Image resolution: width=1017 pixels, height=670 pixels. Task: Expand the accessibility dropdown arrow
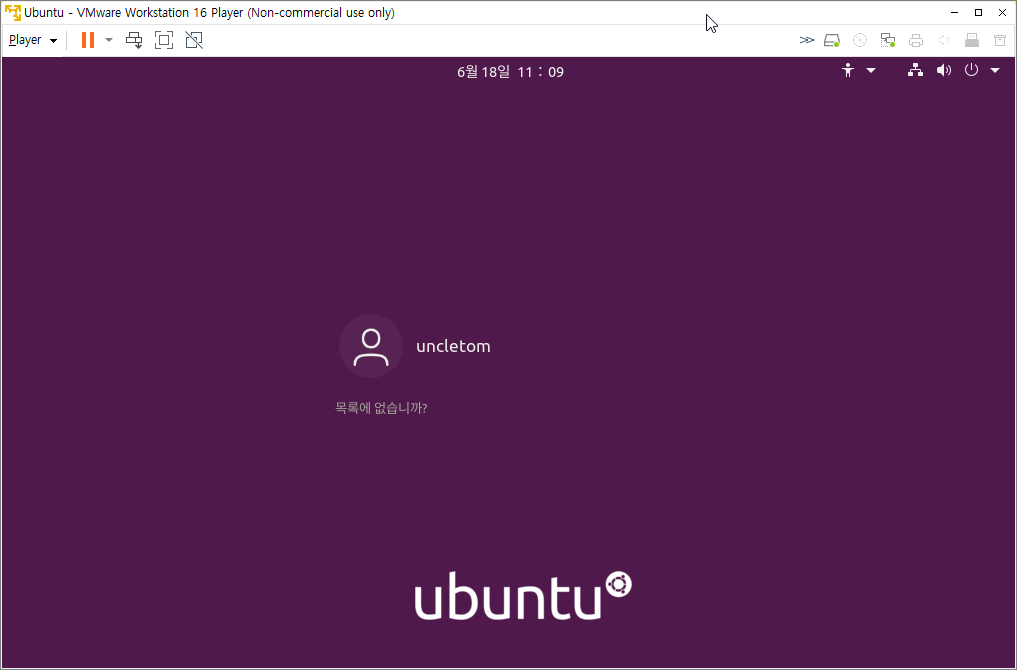click(x=871, y=70)
